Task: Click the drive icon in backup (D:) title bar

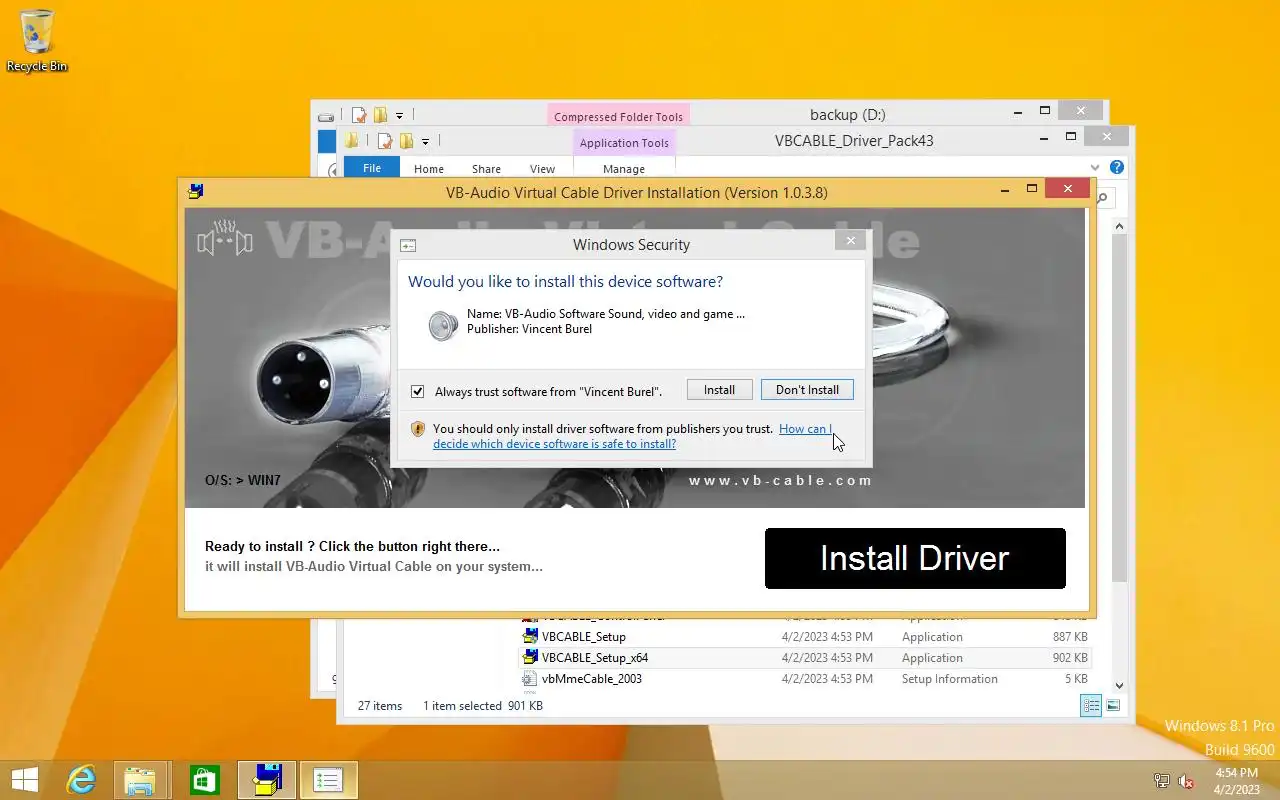Action: tap(326, 116)
